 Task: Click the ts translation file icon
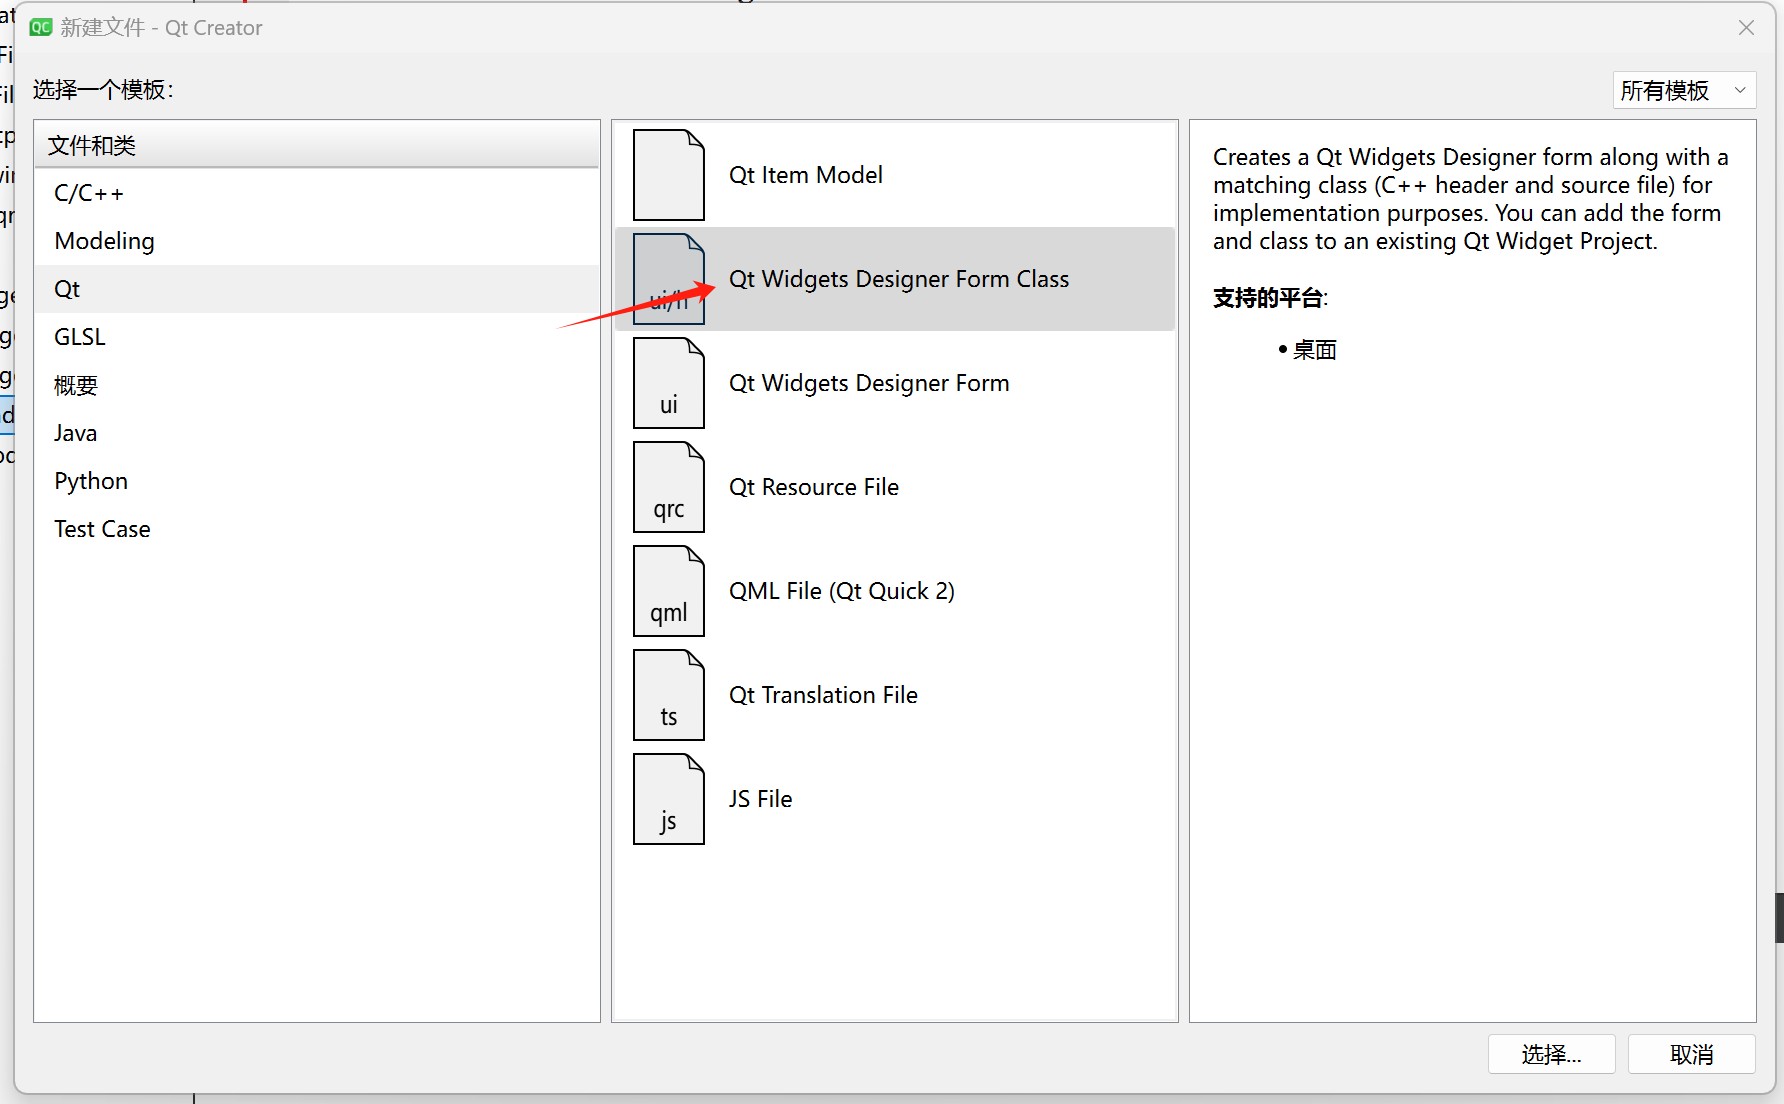(x=668, y=695)
